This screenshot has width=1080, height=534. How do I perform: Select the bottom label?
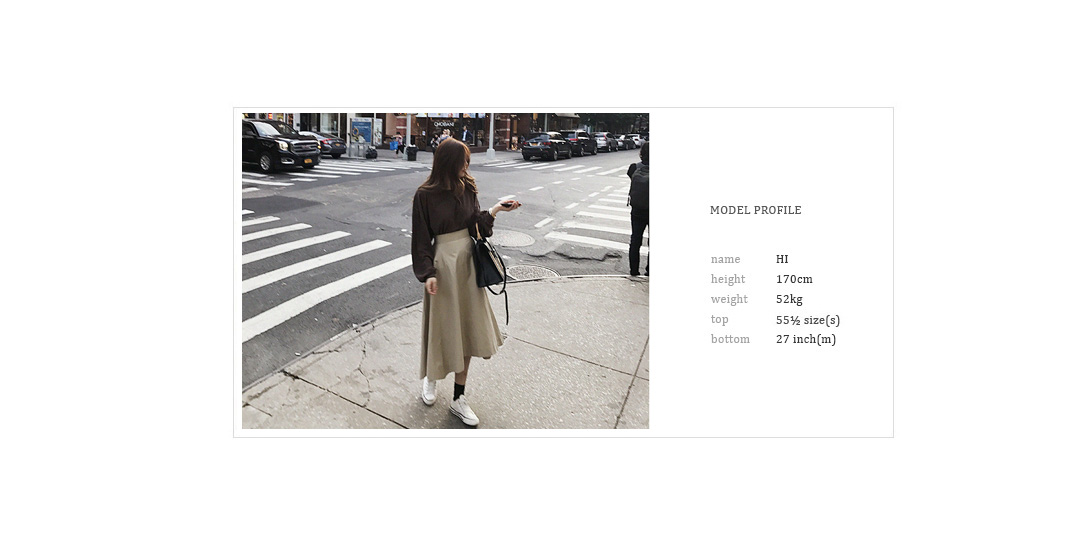[730, 339]
